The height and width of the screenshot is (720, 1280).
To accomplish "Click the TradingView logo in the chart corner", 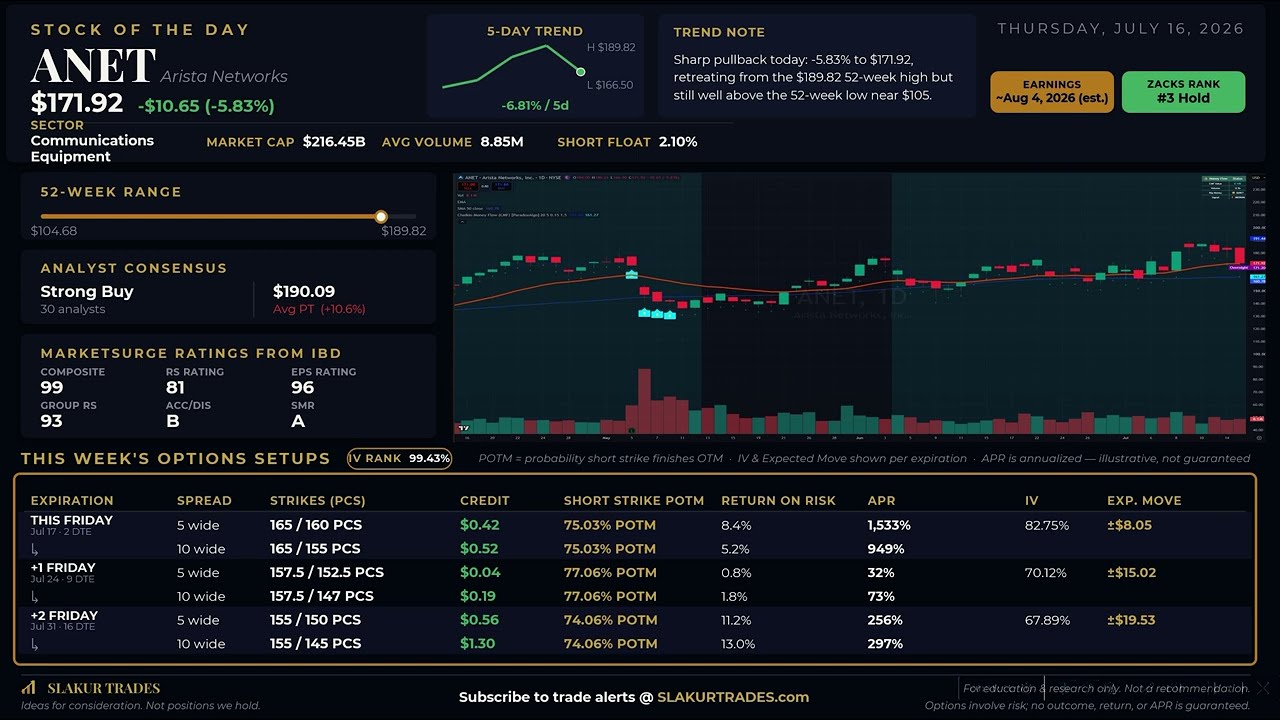I will tap(463, 429).
